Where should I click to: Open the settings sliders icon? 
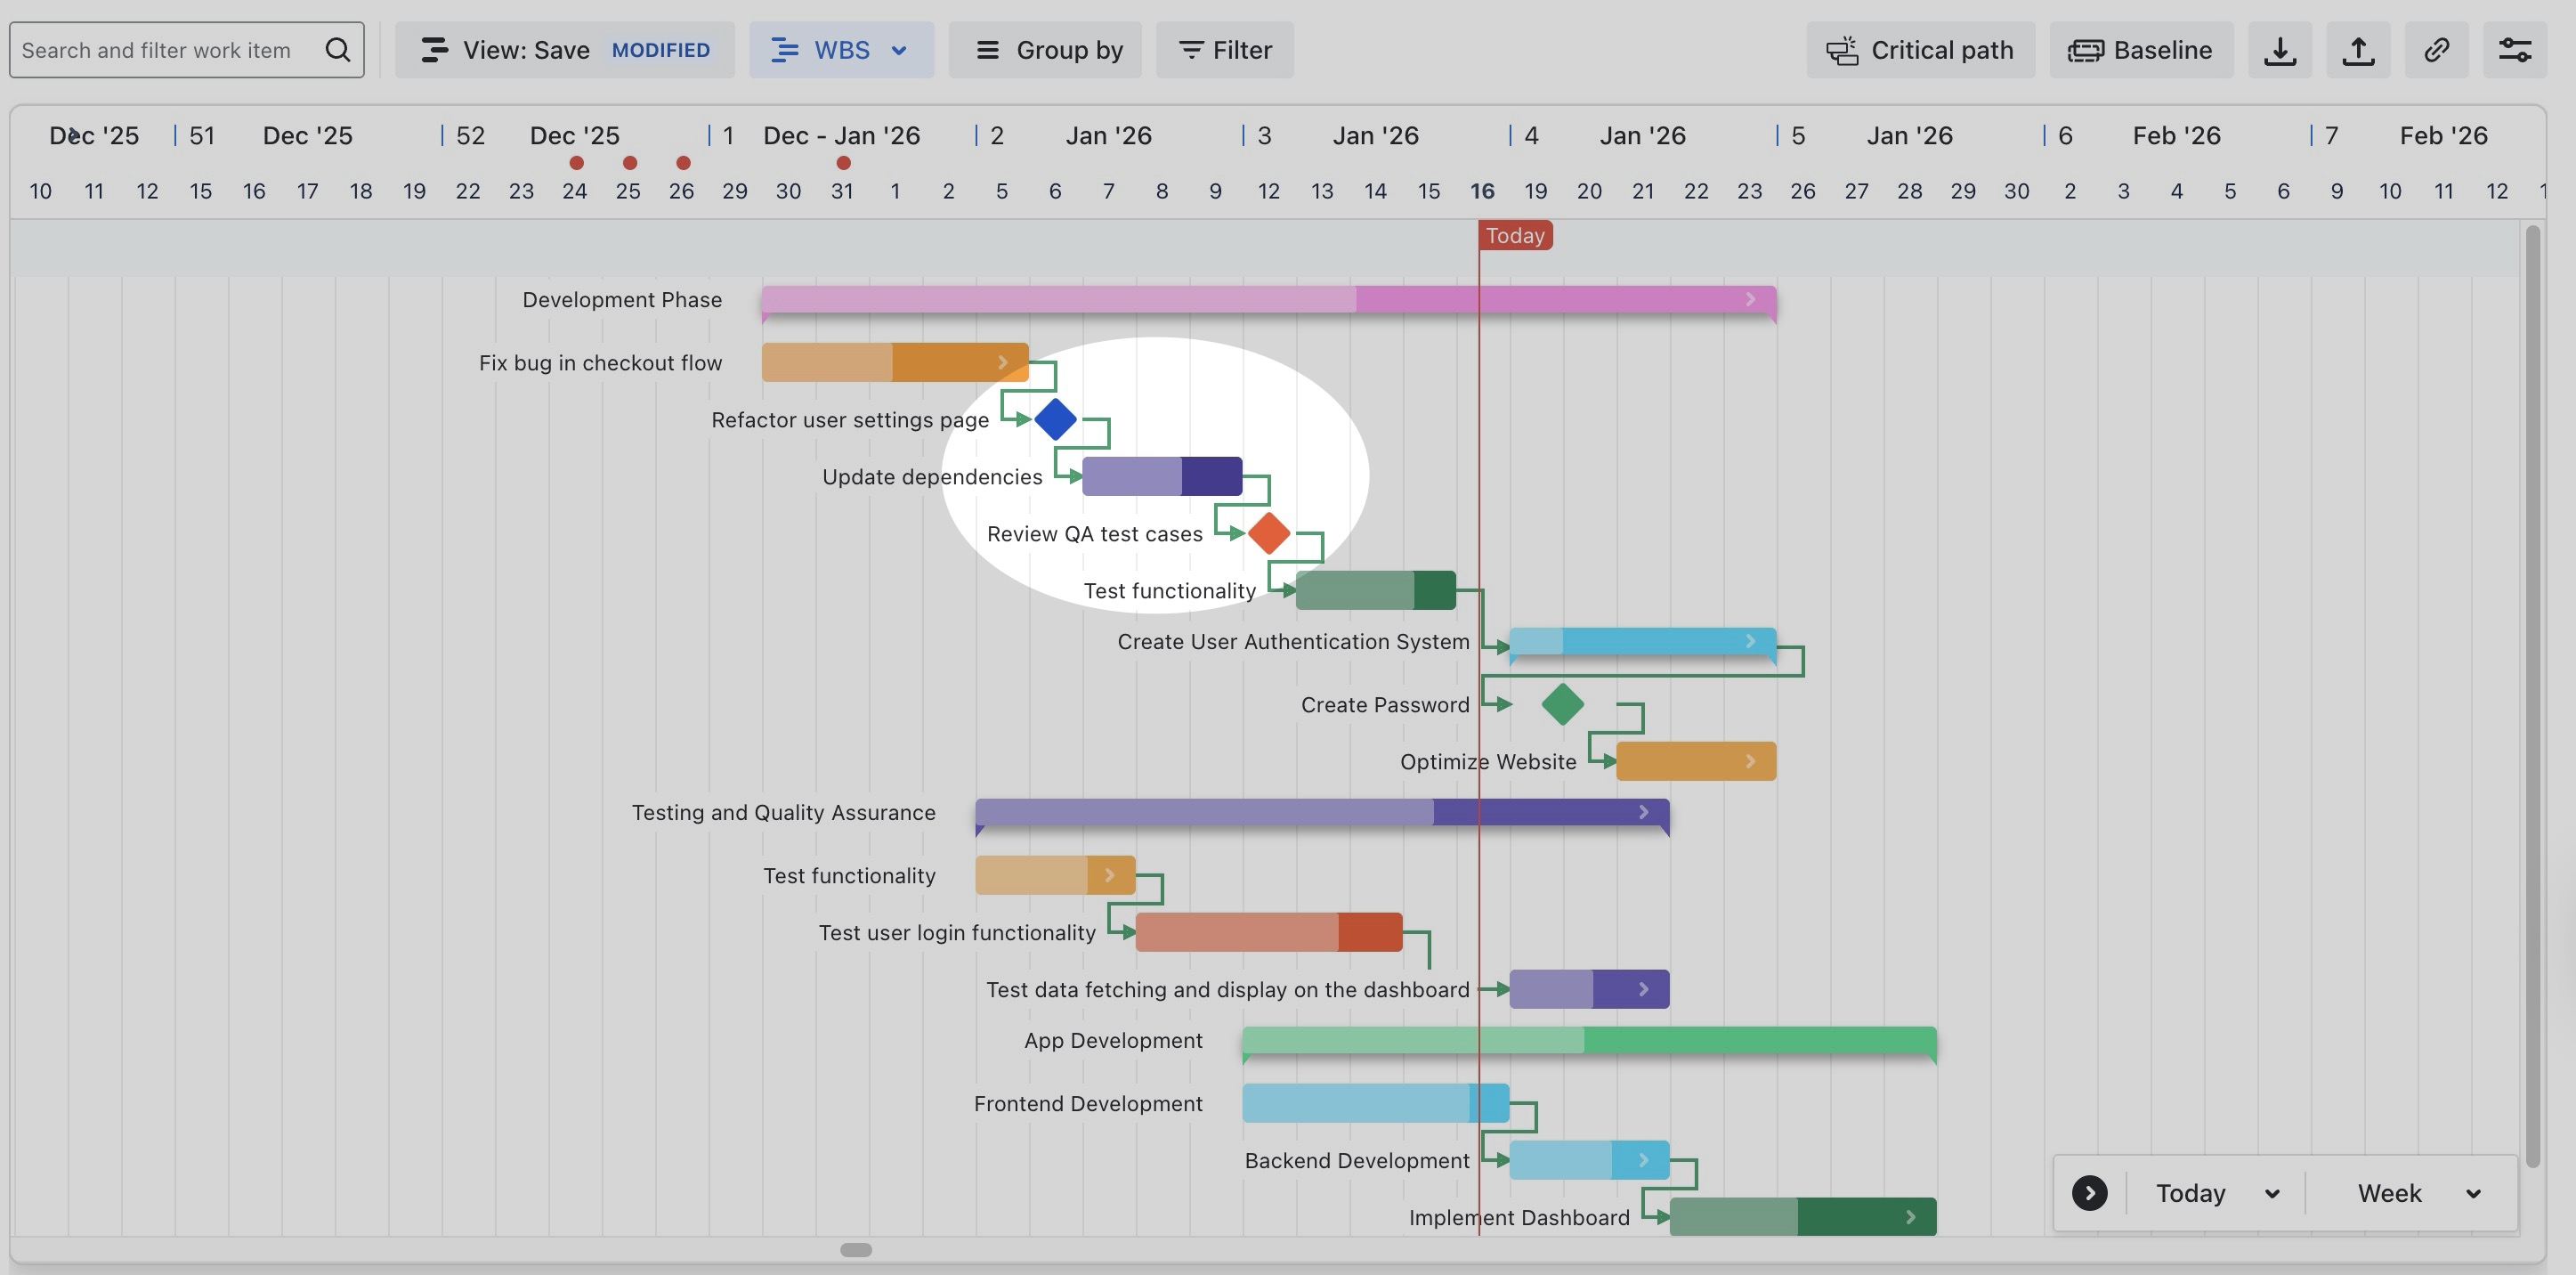click(2514, 50)
